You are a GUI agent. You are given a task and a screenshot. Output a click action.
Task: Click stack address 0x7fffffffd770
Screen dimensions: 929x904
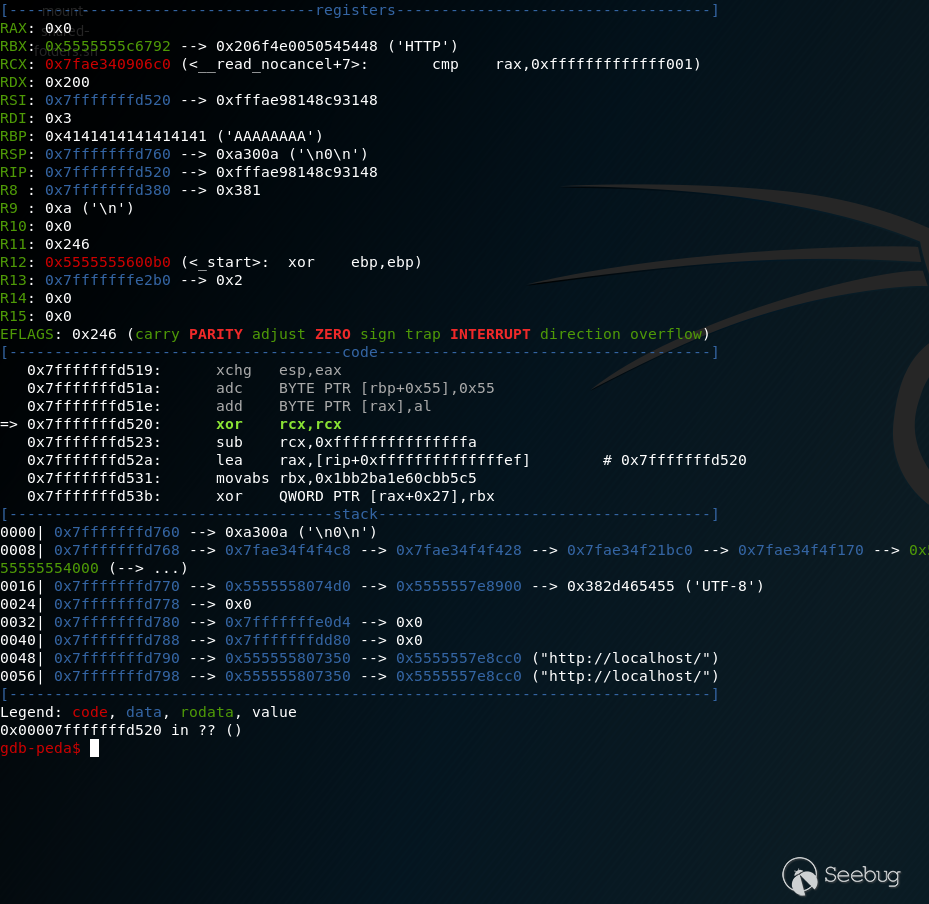(x=117, y=586)
